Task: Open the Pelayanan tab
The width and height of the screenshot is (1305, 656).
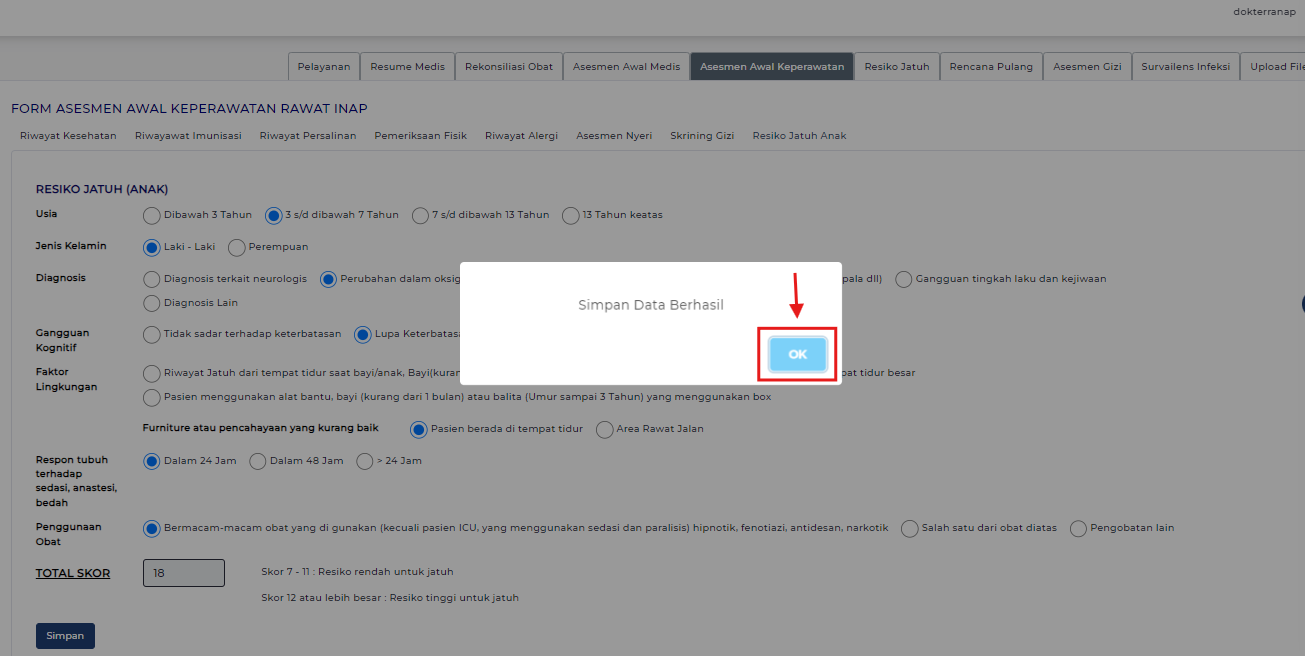Action: (324, 67)
